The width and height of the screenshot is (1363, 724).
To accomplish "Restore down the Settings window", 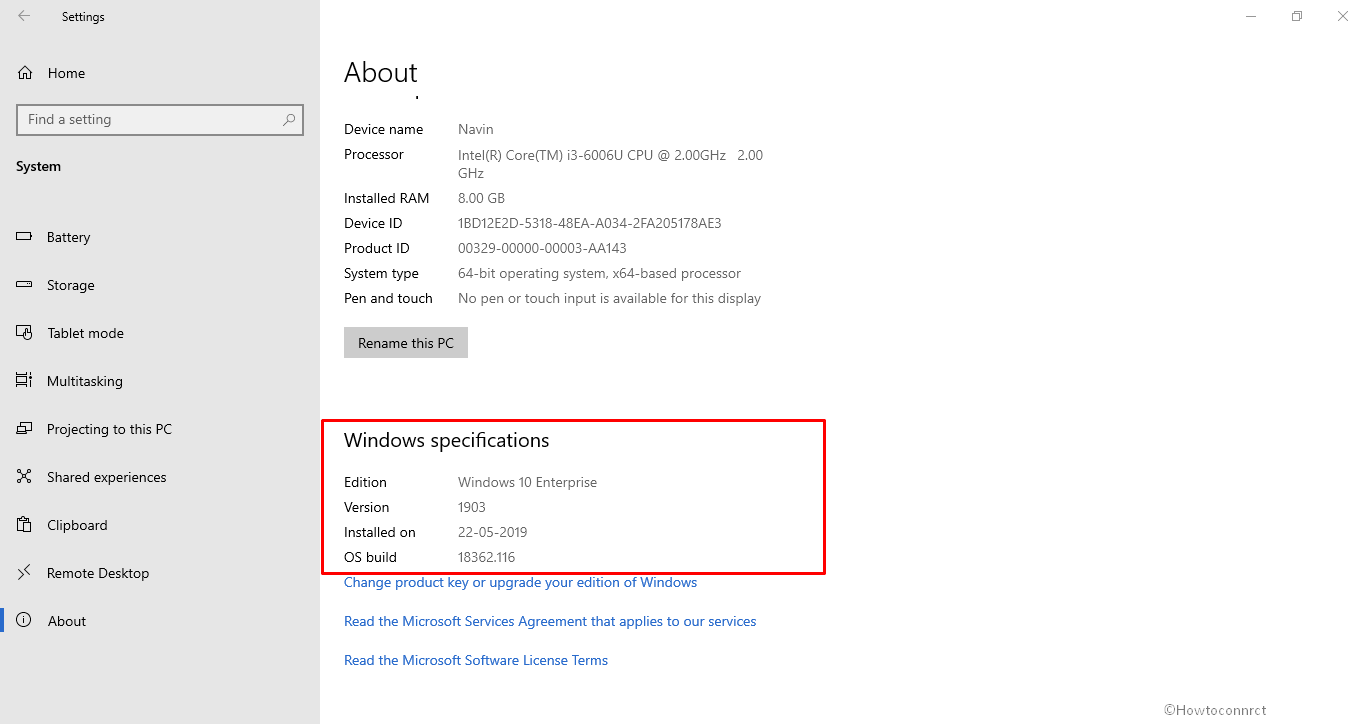I will point(1297,16).
